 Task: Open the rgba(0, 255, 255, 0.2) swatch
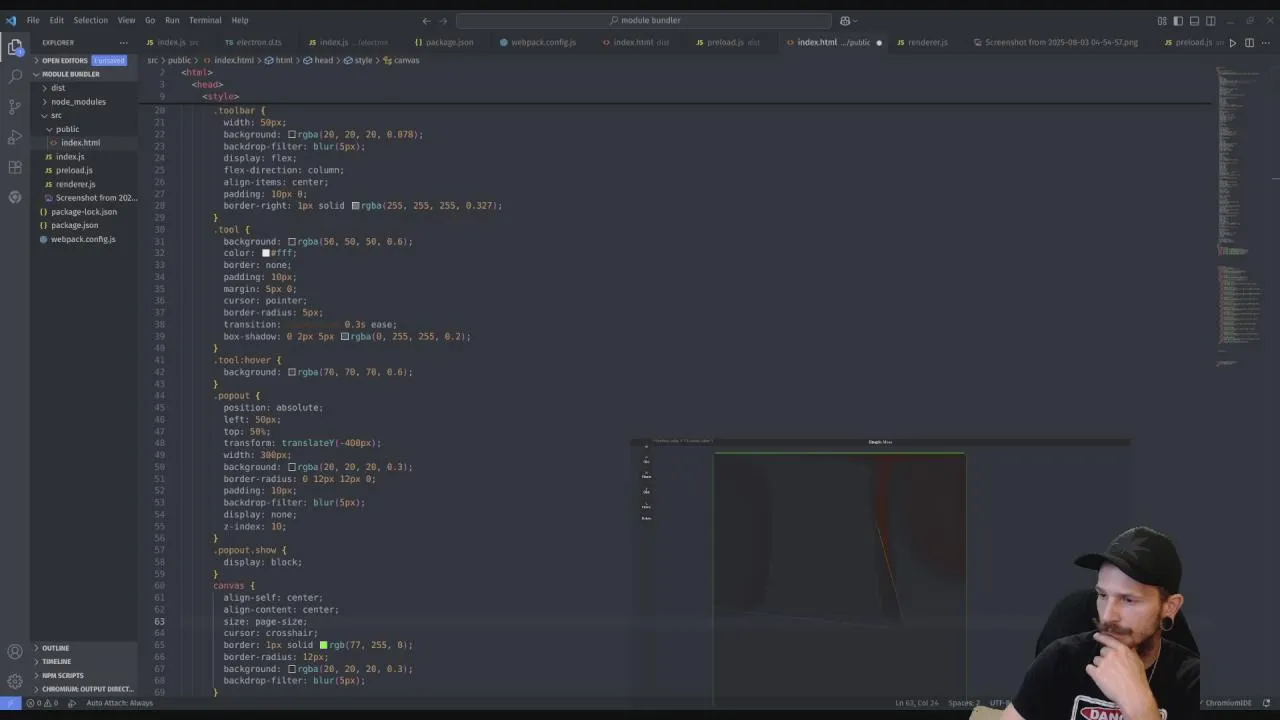[345, 336]
